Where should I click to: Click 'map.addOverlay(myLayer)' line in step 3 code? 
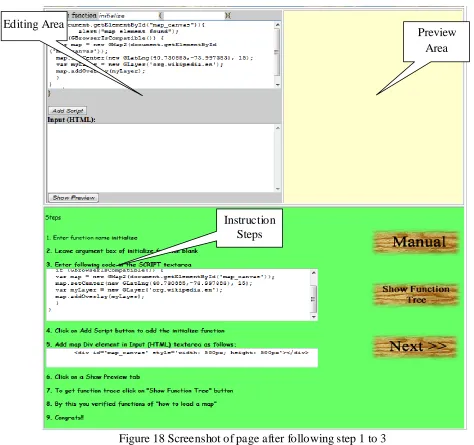point(99,296)
